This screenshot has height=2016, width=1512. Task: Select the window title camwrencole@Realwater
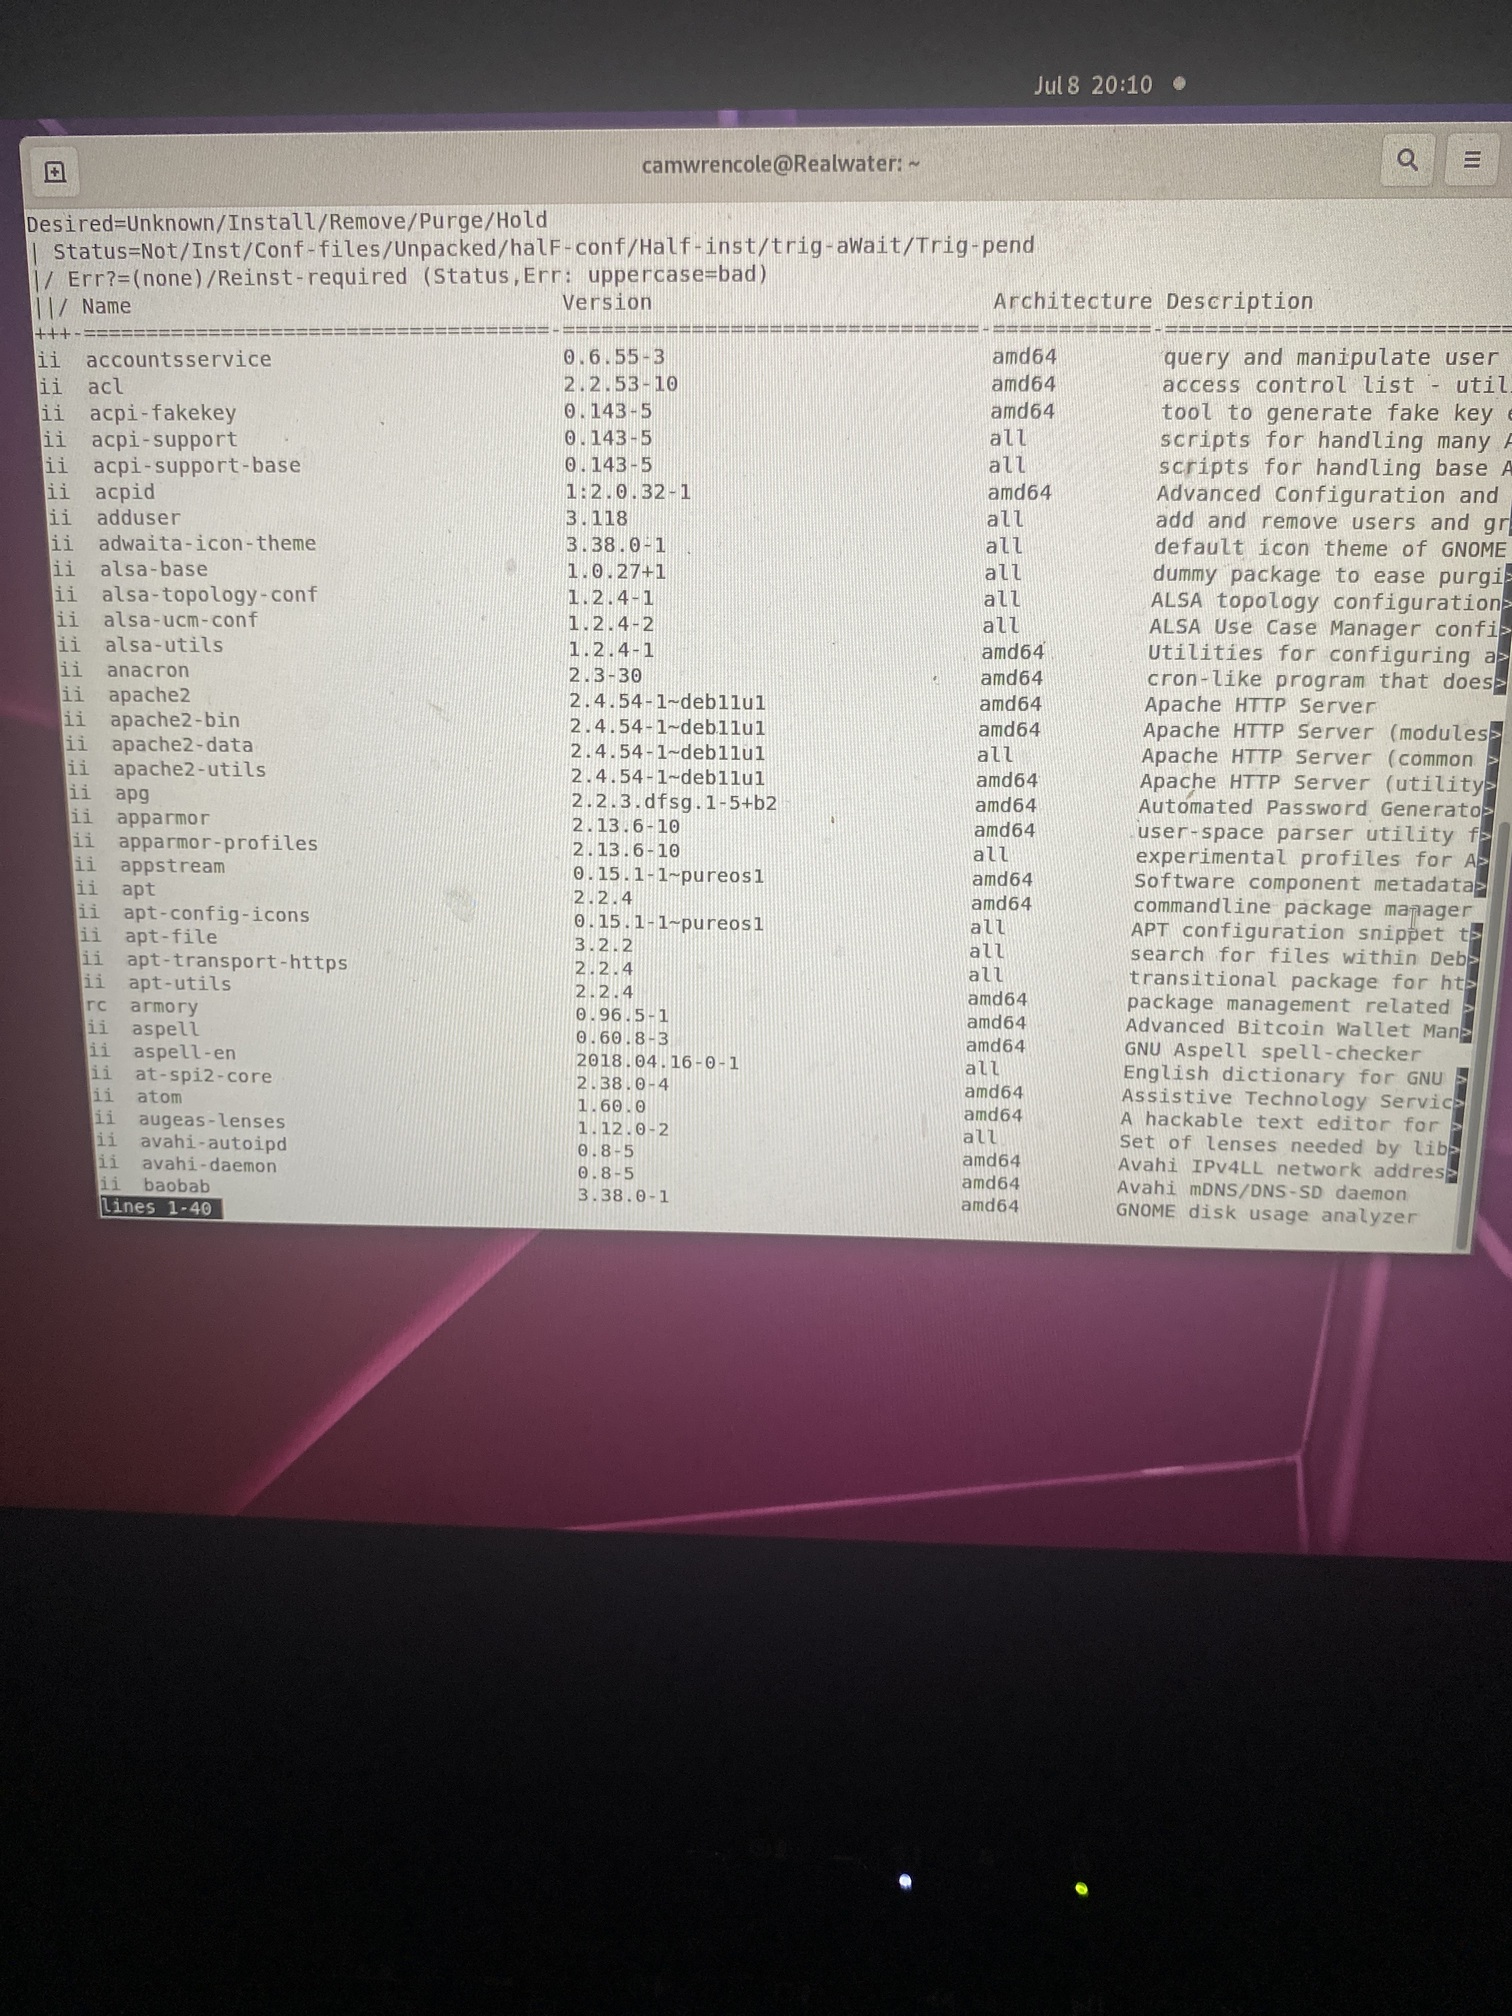780,163
